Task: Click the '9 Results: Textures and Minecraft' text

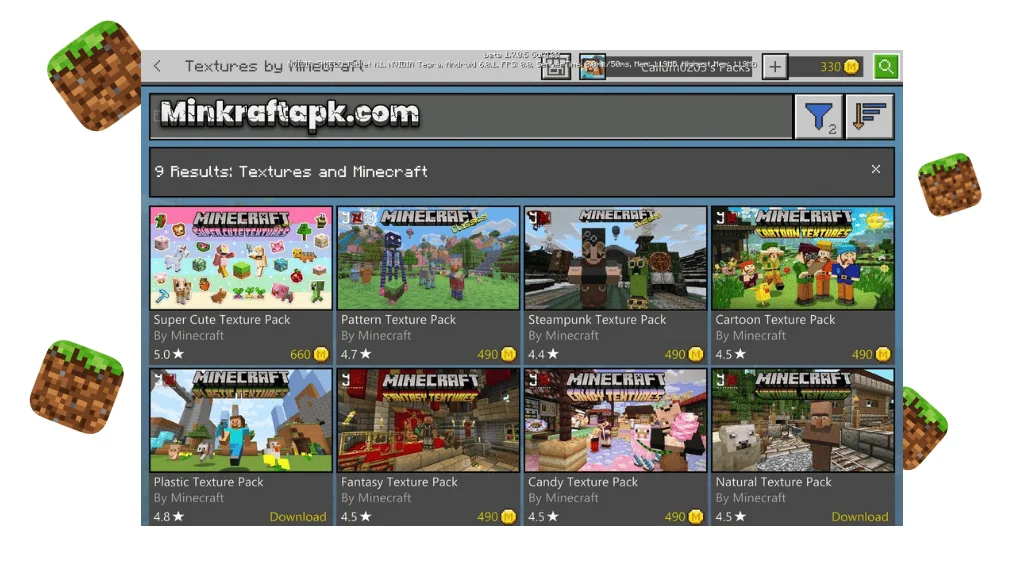Action: pos(291,171)
